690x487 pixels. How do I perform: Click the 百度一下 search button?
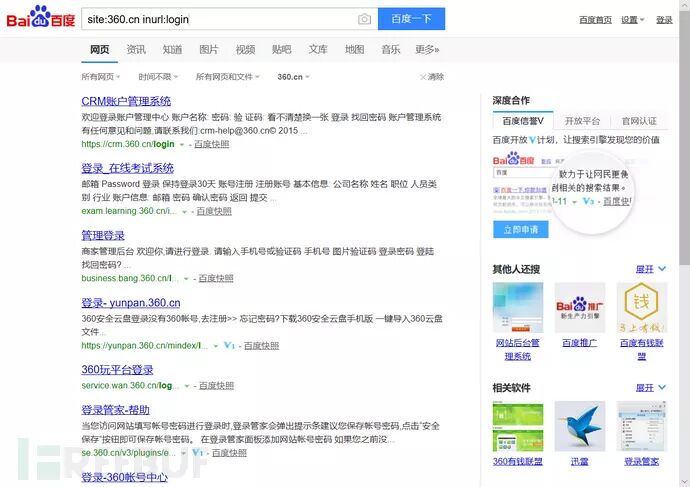411,19
